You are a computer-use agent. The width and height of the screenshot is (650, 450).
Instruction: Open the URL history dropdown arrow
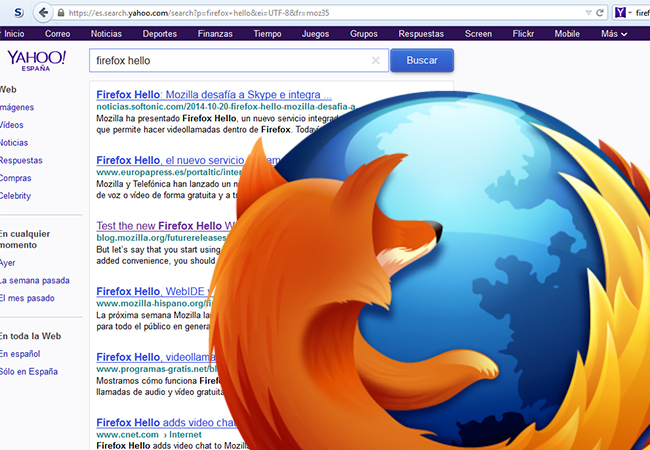coord(588,13)
